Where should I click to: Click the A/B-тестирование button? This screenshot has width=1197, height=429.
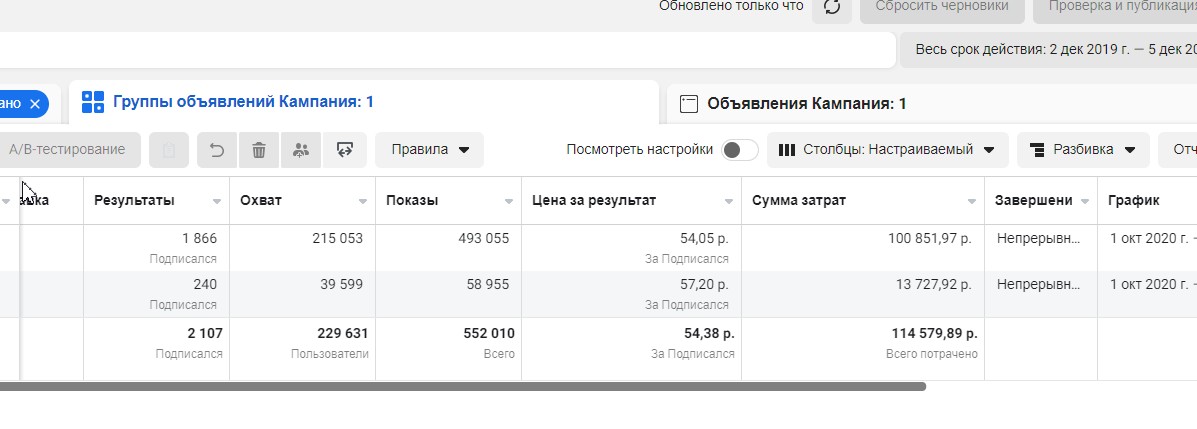pyautogui.click(x=67, y=150)
